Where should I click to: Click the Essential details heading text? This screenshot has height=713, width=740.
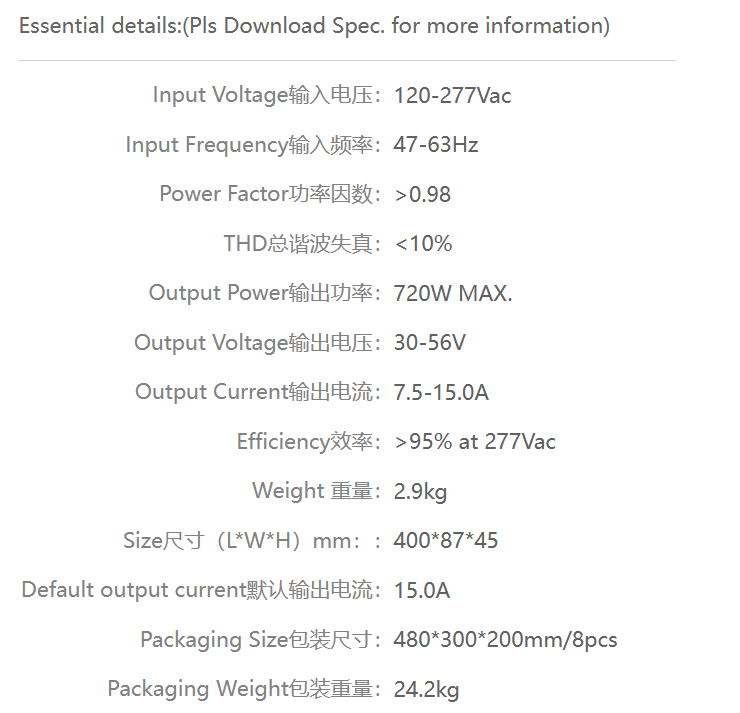[314, 26]
